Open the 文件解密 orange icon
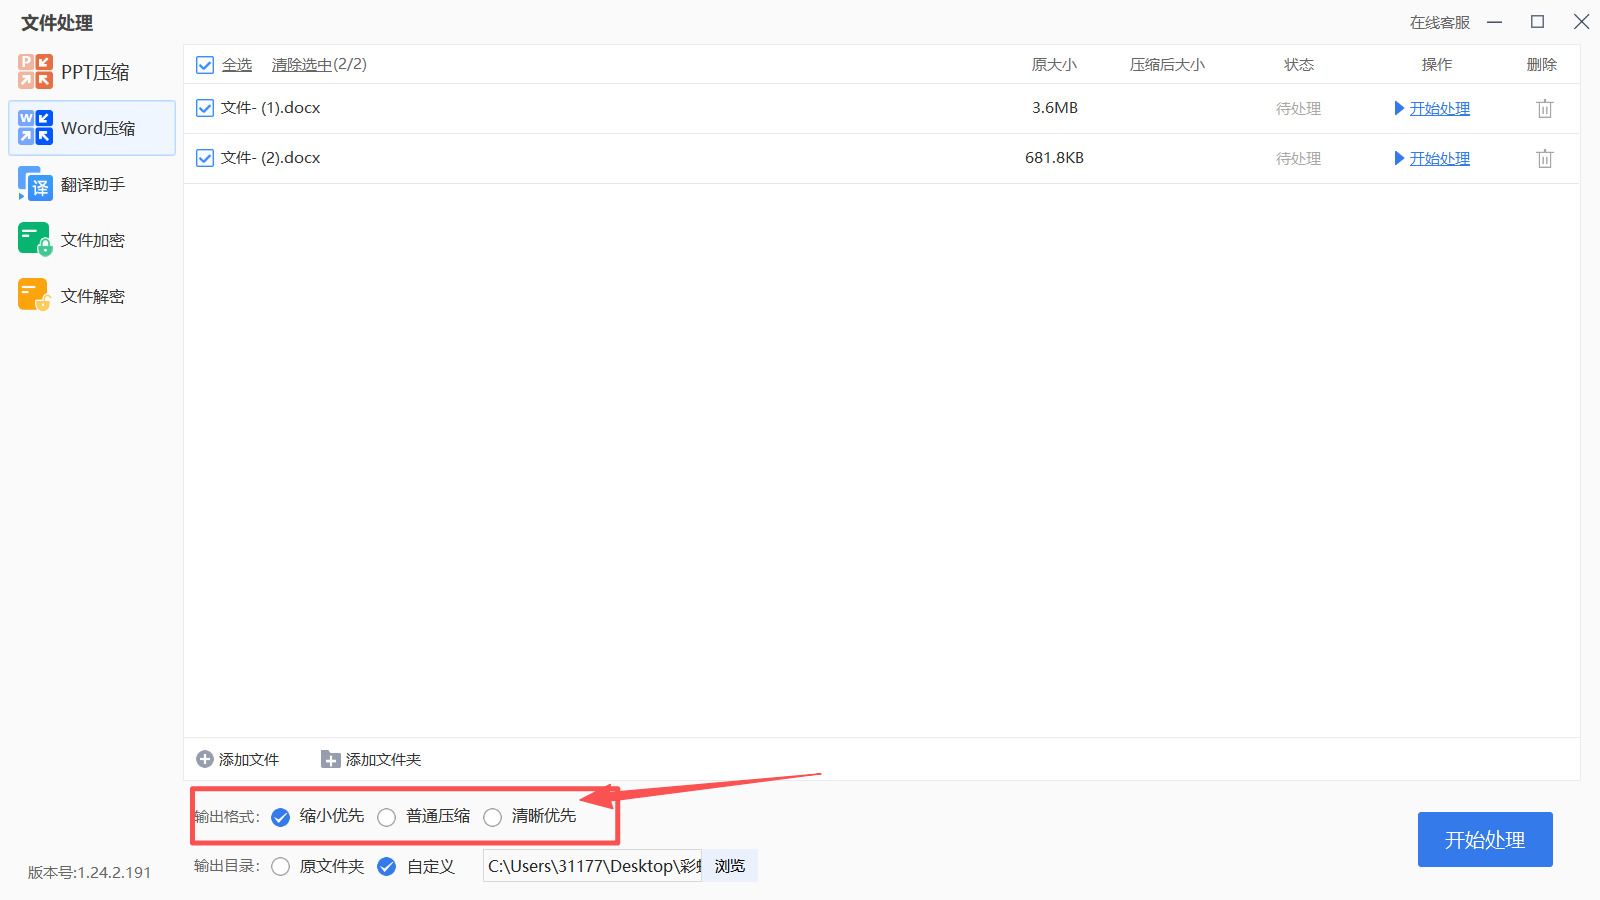 pos(35,296)
